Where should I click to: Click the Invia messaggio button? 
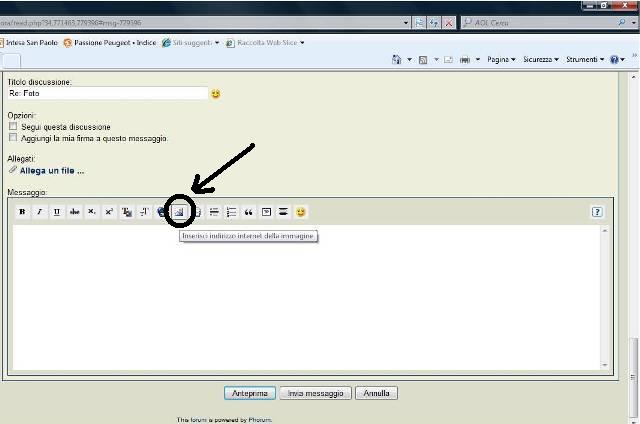click(x=316, y=393)
